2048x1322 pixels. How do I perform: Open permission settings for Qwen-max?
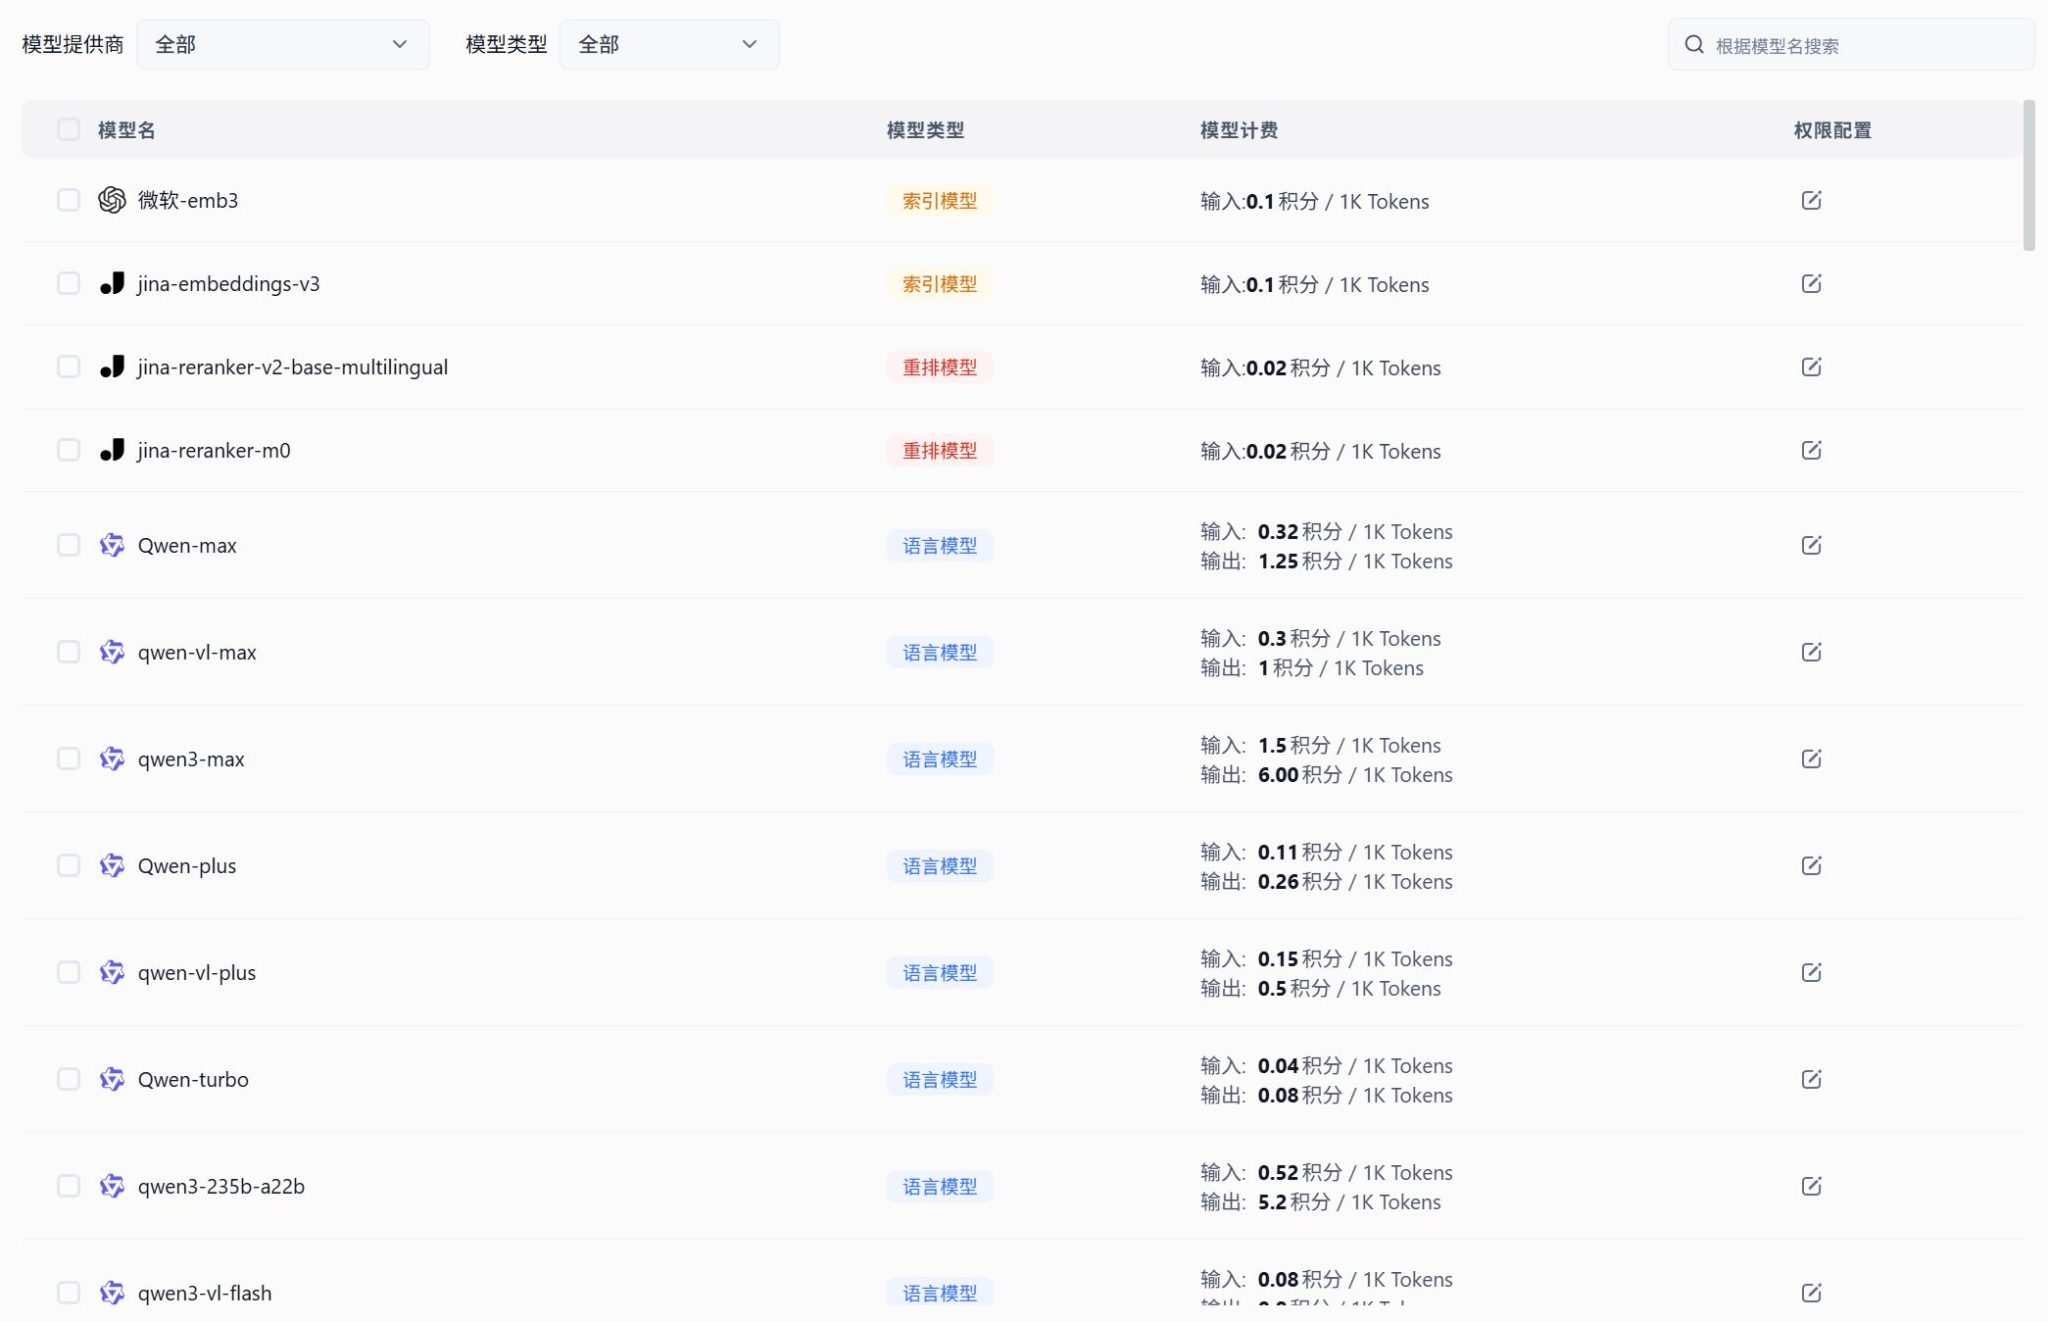(x=1813, y=545)
